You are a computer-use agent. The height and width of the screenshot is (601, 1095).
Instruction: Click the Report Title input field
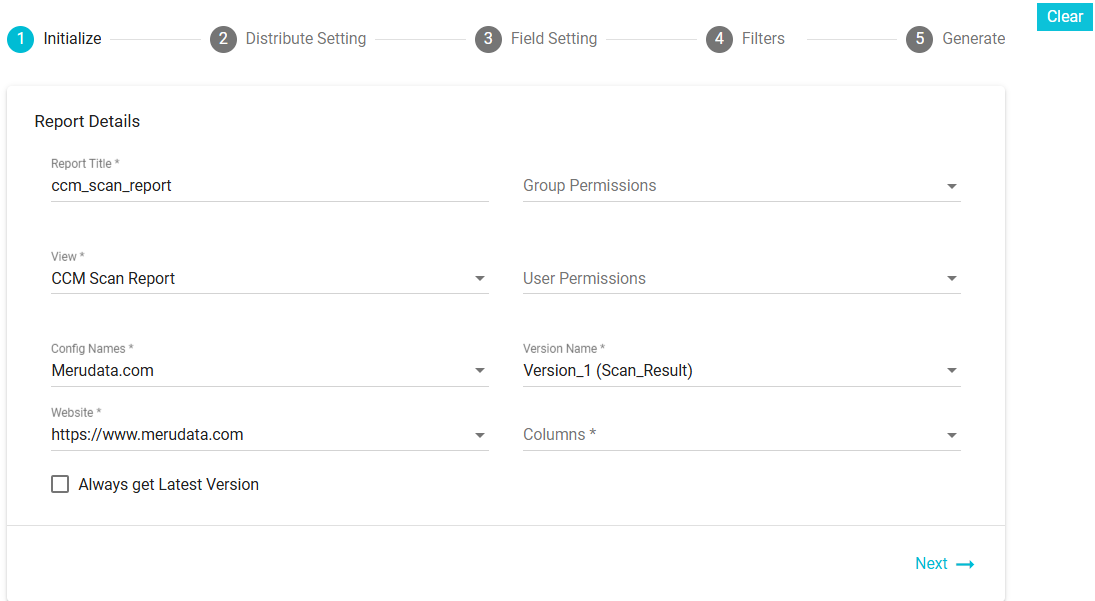[x=269, y=186]
